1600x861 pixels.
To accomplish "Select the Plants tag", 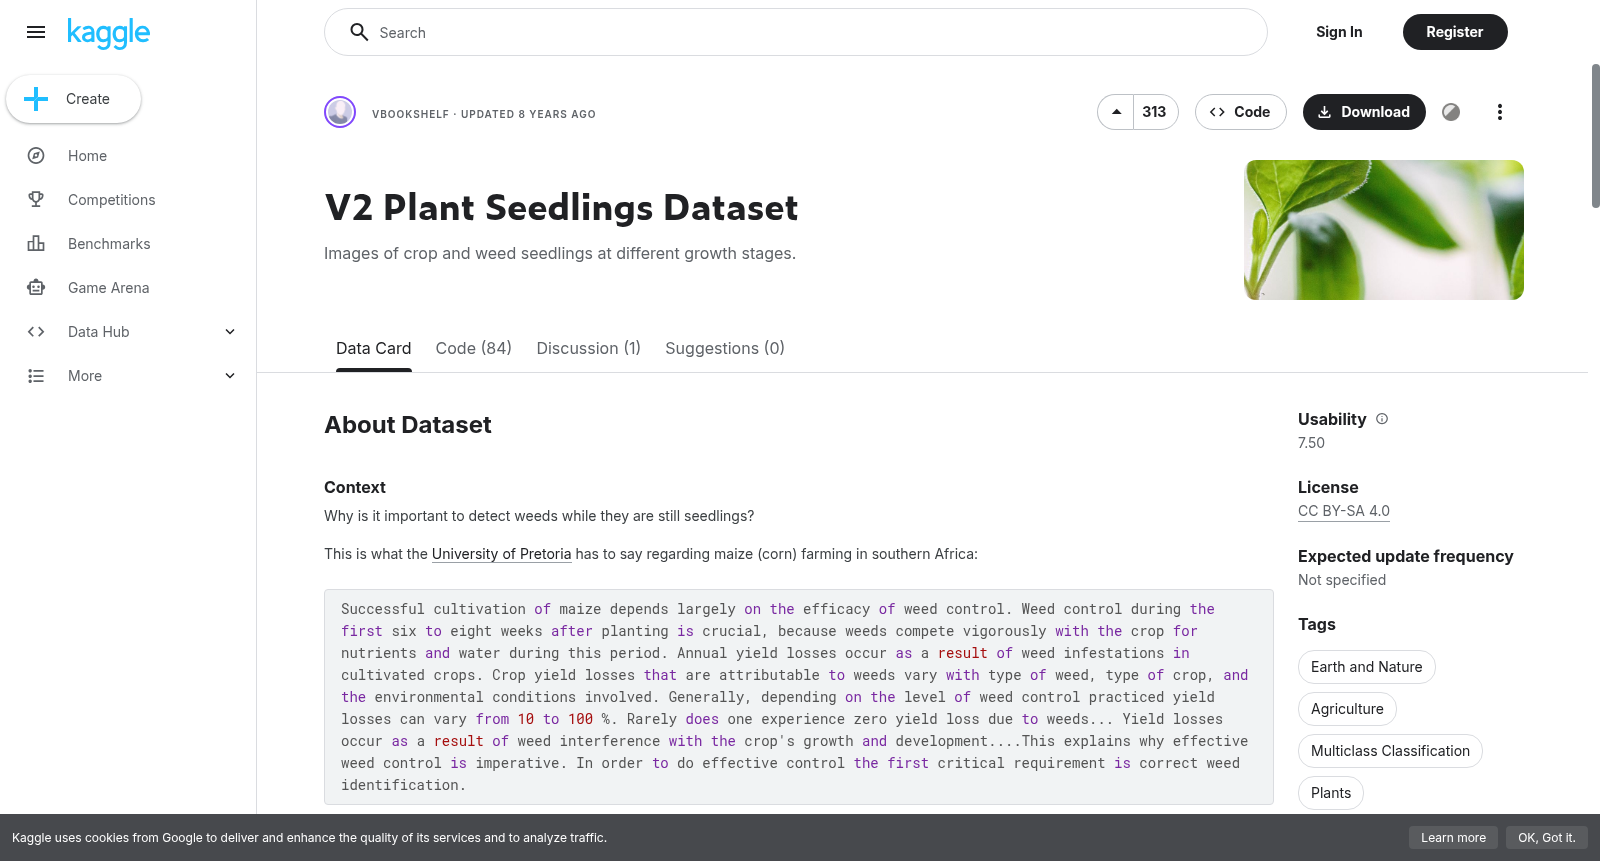I will click(1331, 793).
